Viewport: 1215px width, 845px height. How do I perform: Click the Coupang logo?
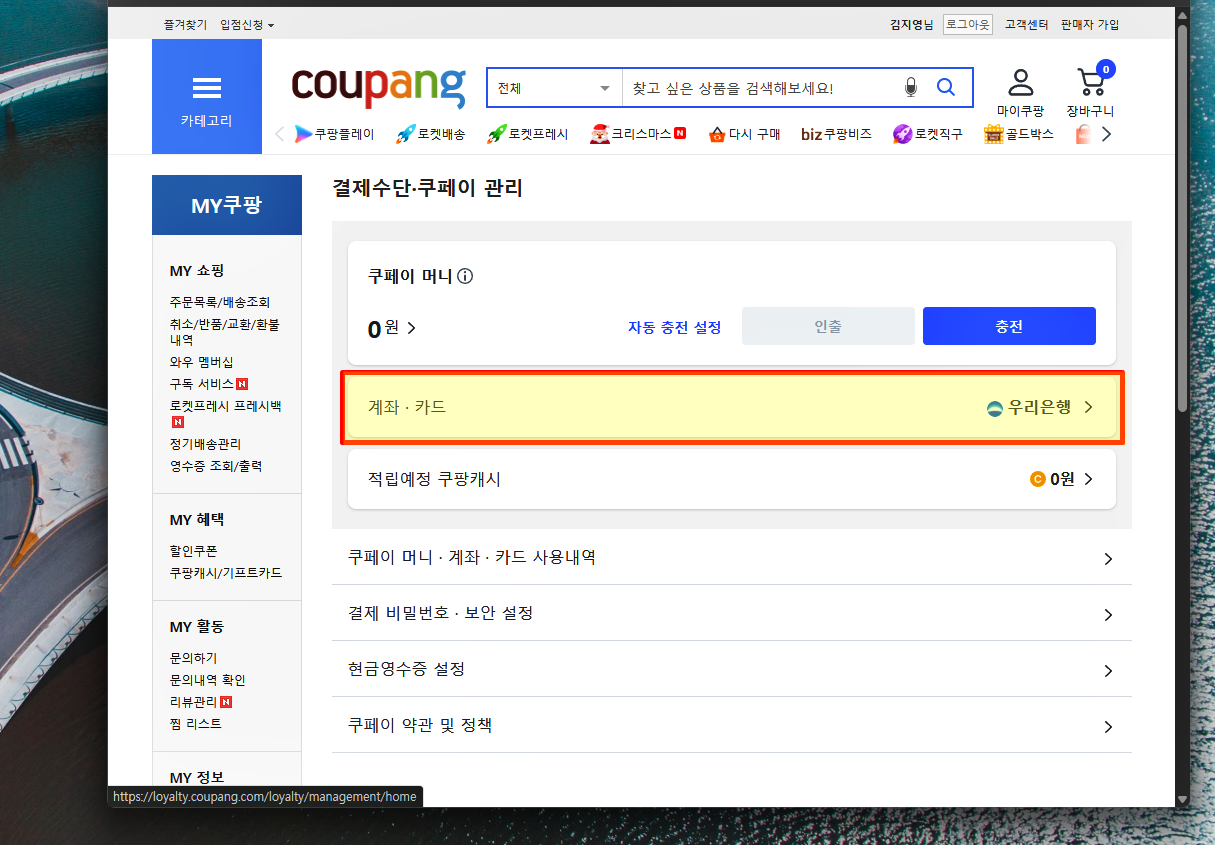(378, 87)
